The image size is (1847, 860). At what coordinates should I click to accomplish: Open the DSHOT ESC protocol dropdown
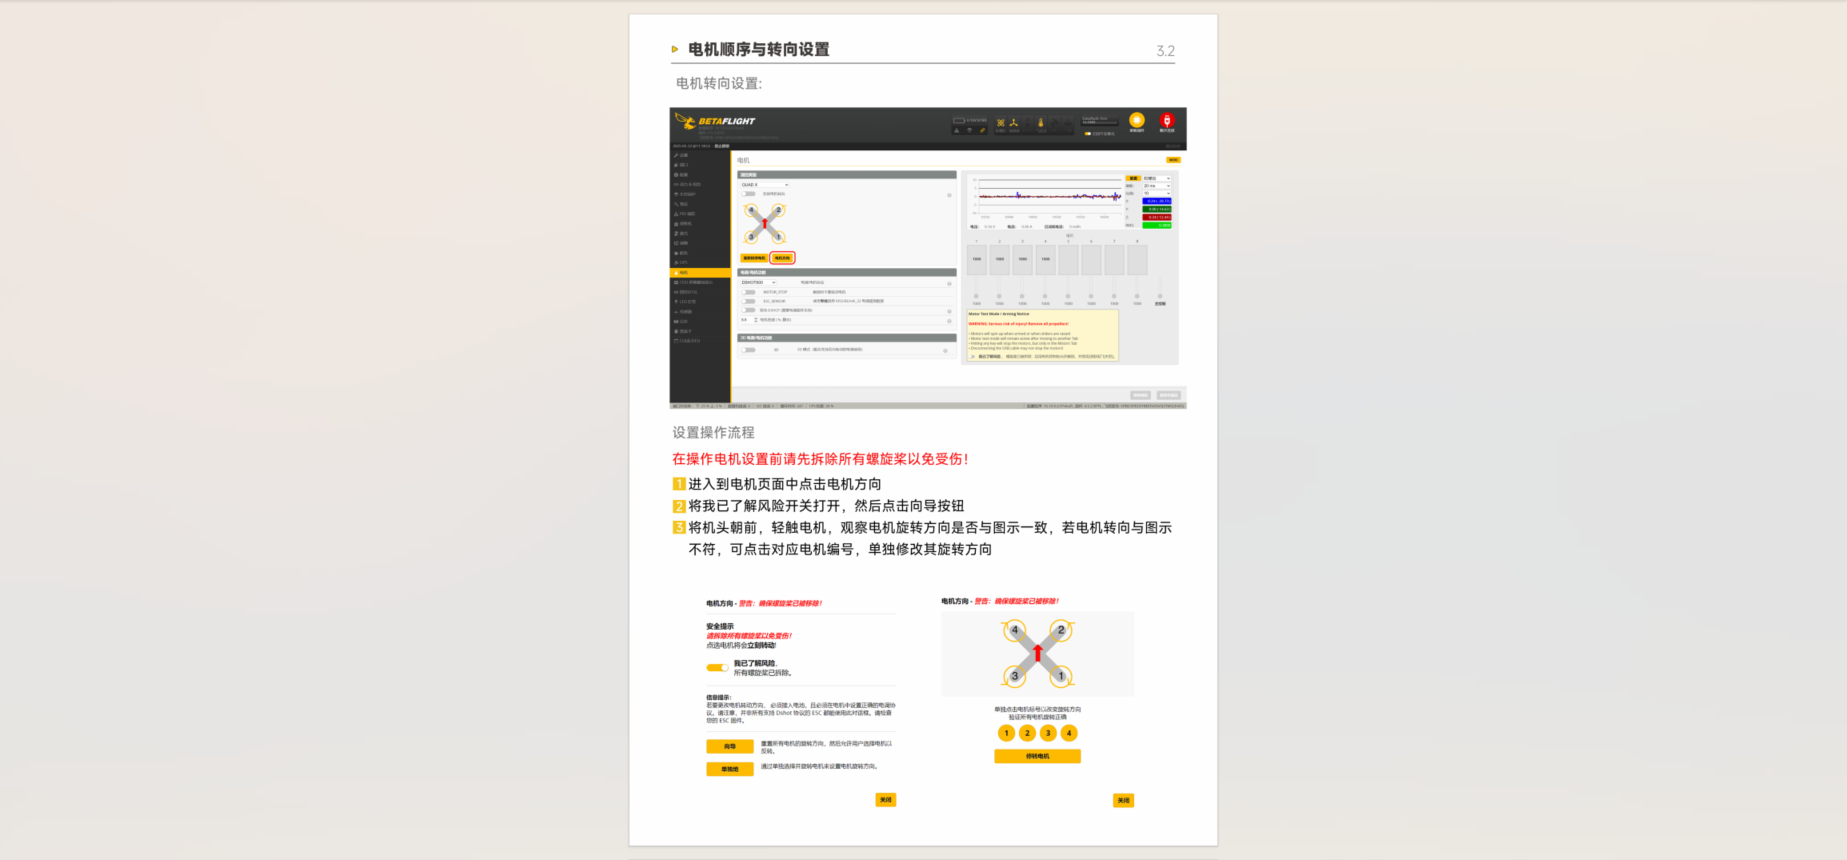[758, 282]
